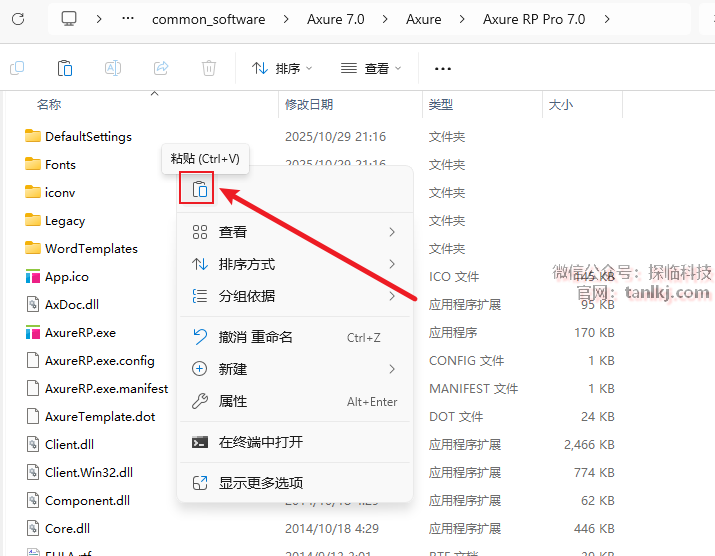
Task: Go to Axure folder in breadcrumb
Action: [424, 19]
